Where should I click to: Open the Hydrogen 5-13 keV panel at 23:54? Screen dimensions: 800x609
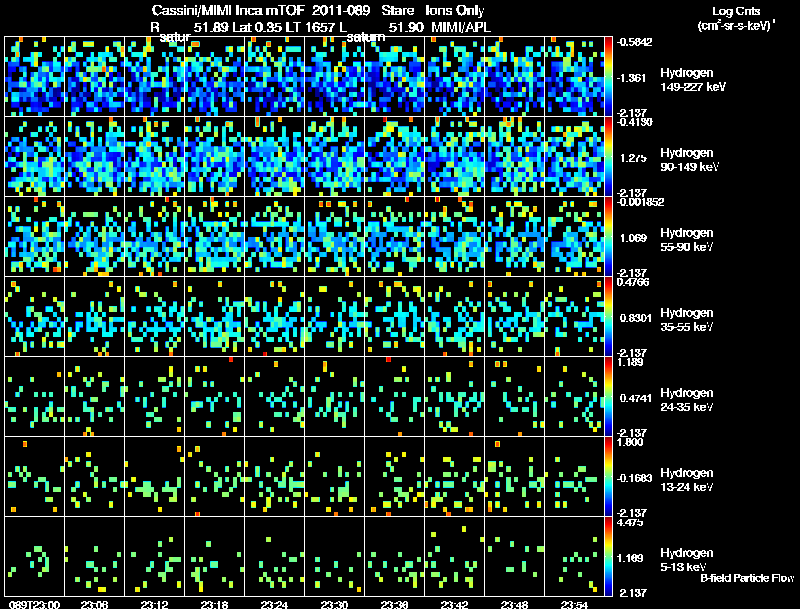[x=574, y=556]
